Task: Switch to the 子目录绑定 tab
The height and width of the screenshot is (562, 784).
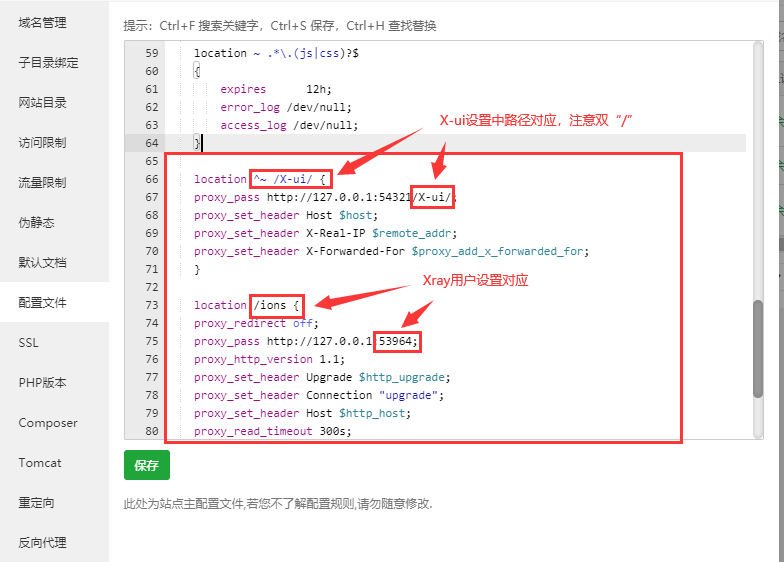Action: point(48,62)
